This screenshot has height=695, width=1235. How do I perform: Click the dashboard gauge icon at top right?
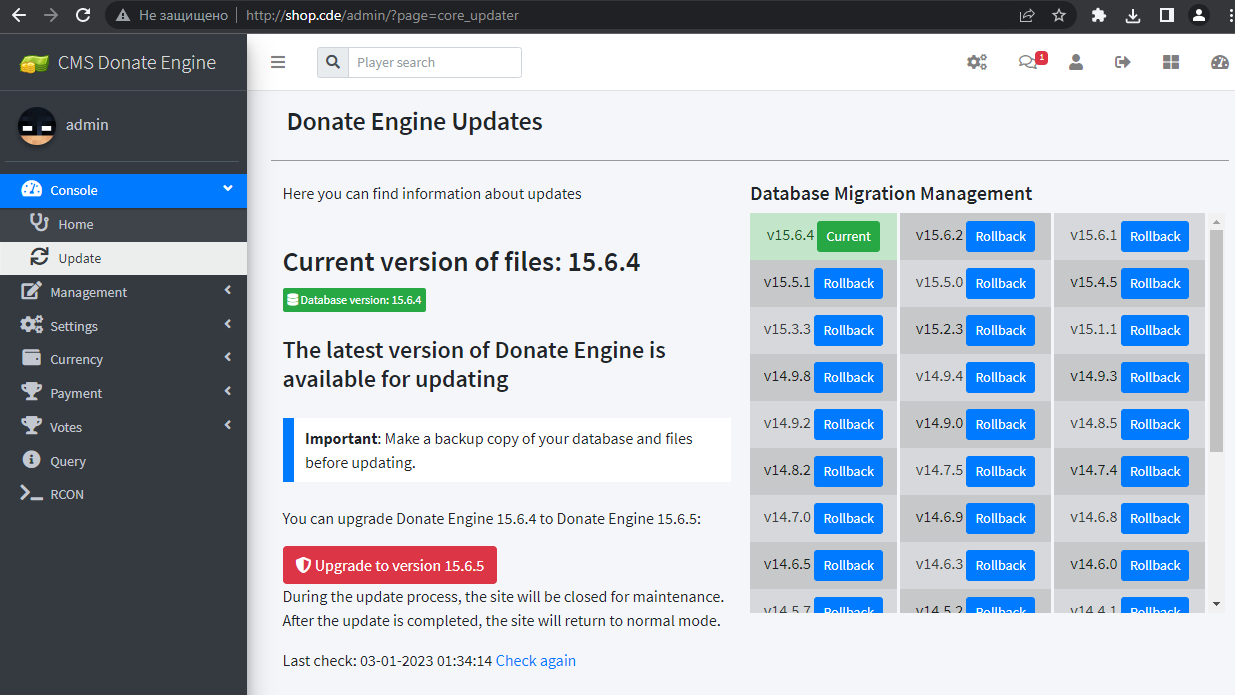1219,62
